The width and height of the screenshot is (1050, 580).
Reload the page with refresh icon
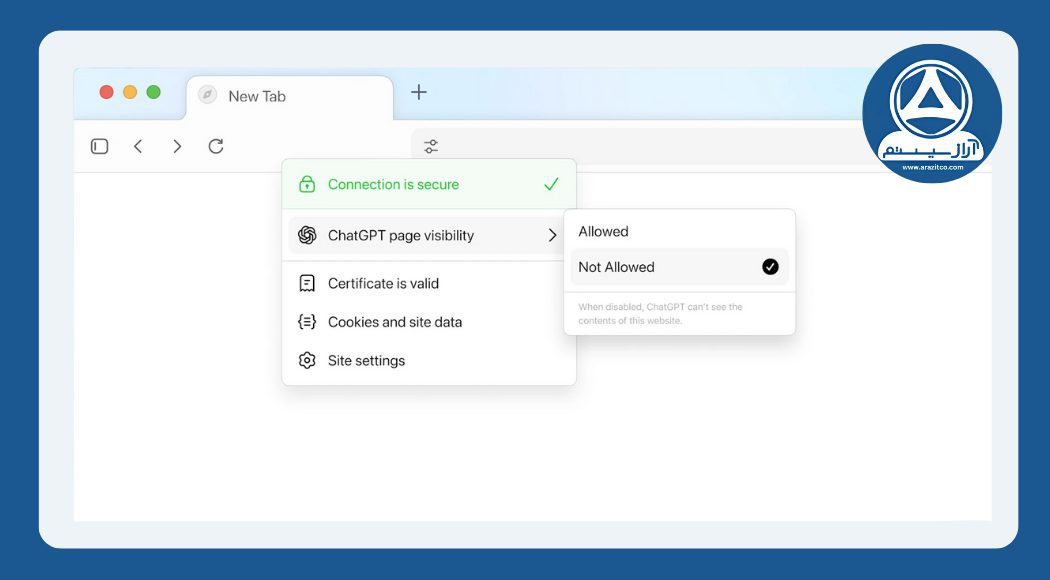click(x=216, y=146)
